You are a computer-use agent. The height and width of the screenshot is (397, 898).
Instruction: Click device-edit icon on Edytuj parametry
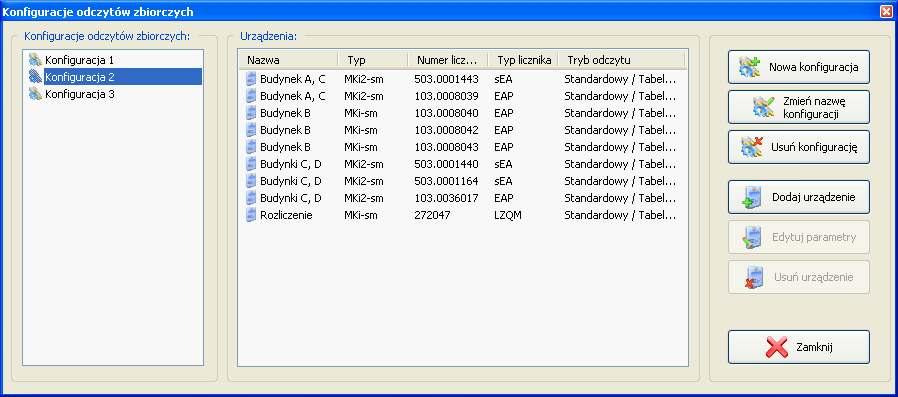click(x=752, y=238)
